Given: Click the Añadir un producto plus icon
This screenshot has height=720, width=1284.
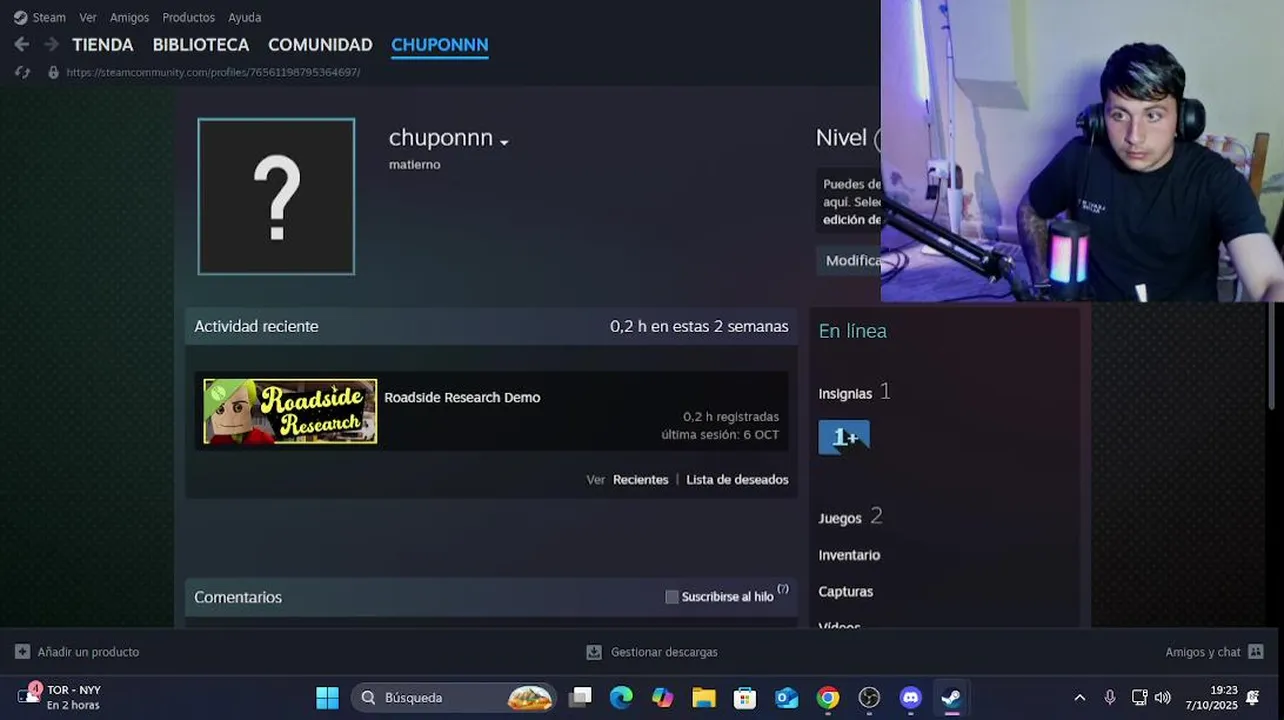Looking at the screenshot, I should [x=22, y=652].
